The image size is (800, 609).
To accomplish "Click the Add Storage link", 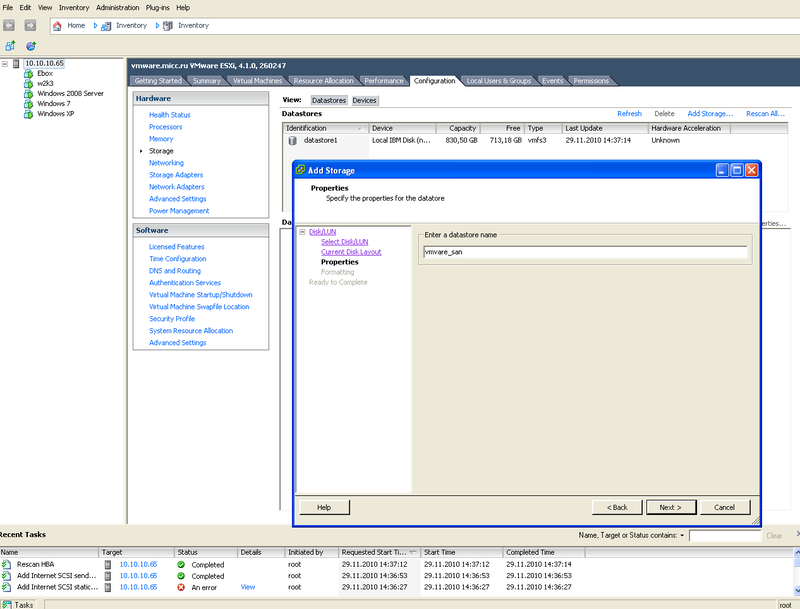I will (x=710, y=114).
